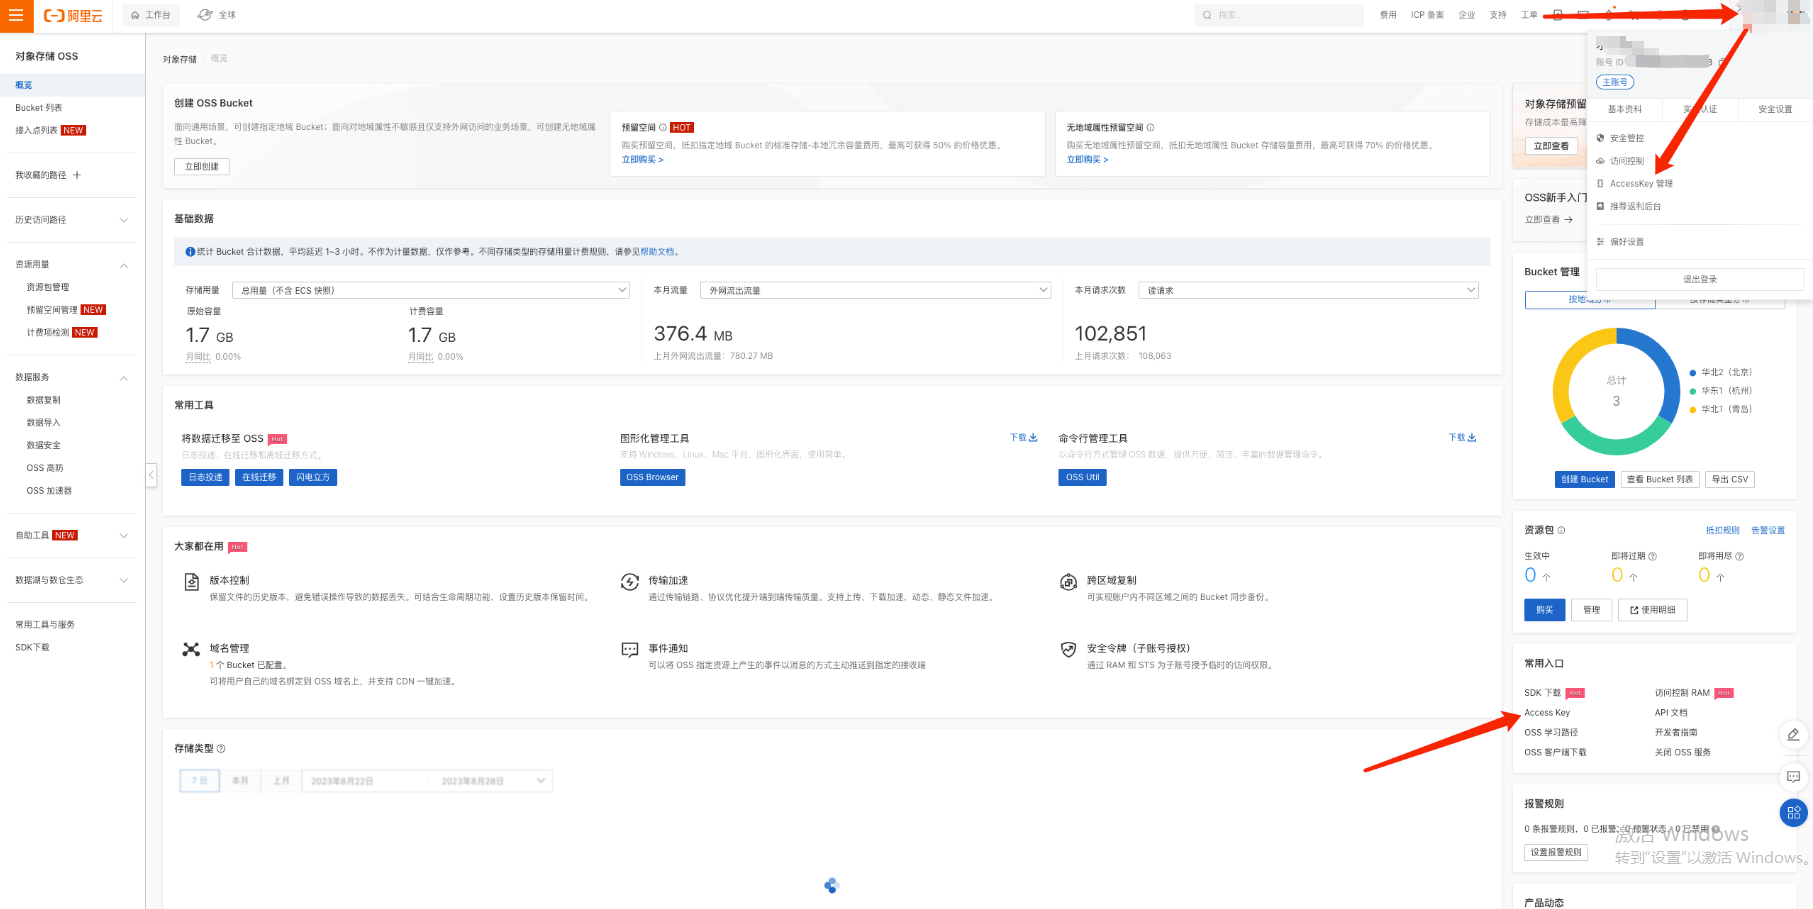Focus the top search field

(x=1279, y=15)
